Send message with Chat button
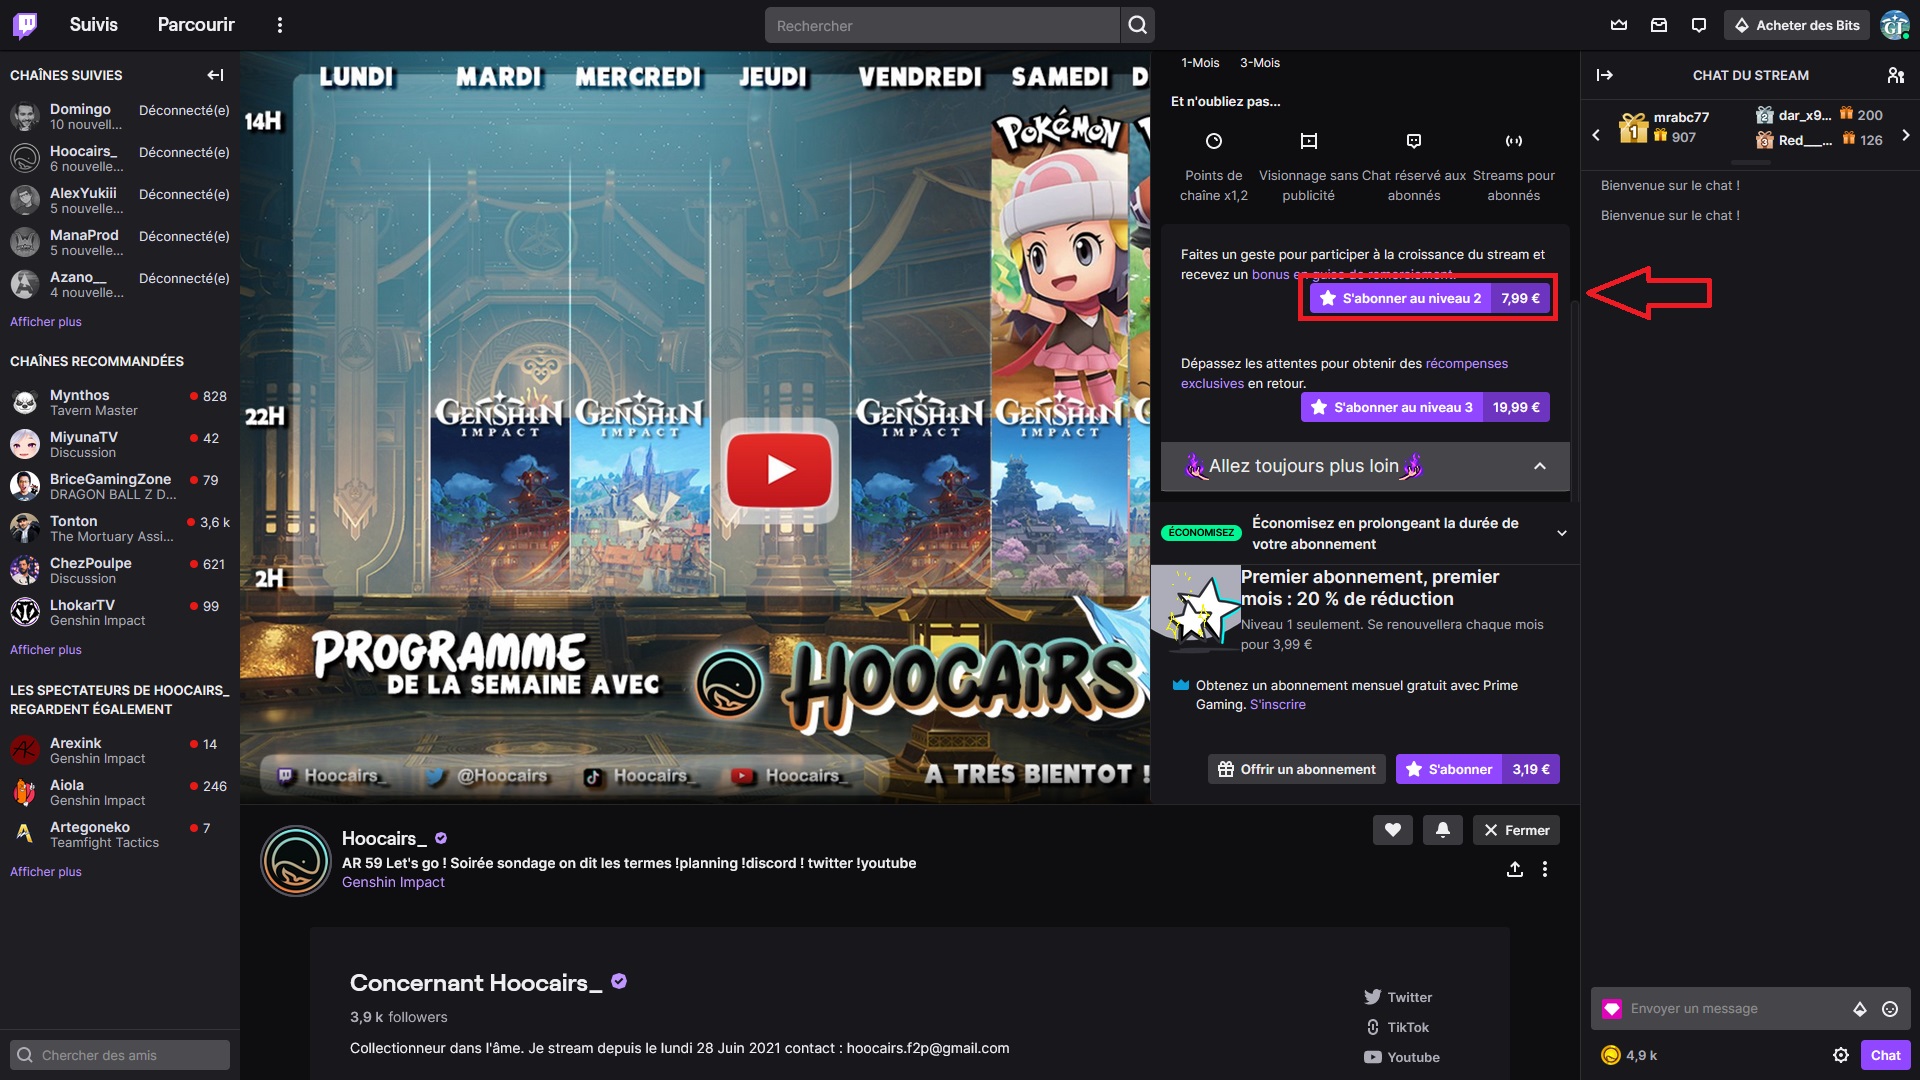 tap(1886, 1055)
